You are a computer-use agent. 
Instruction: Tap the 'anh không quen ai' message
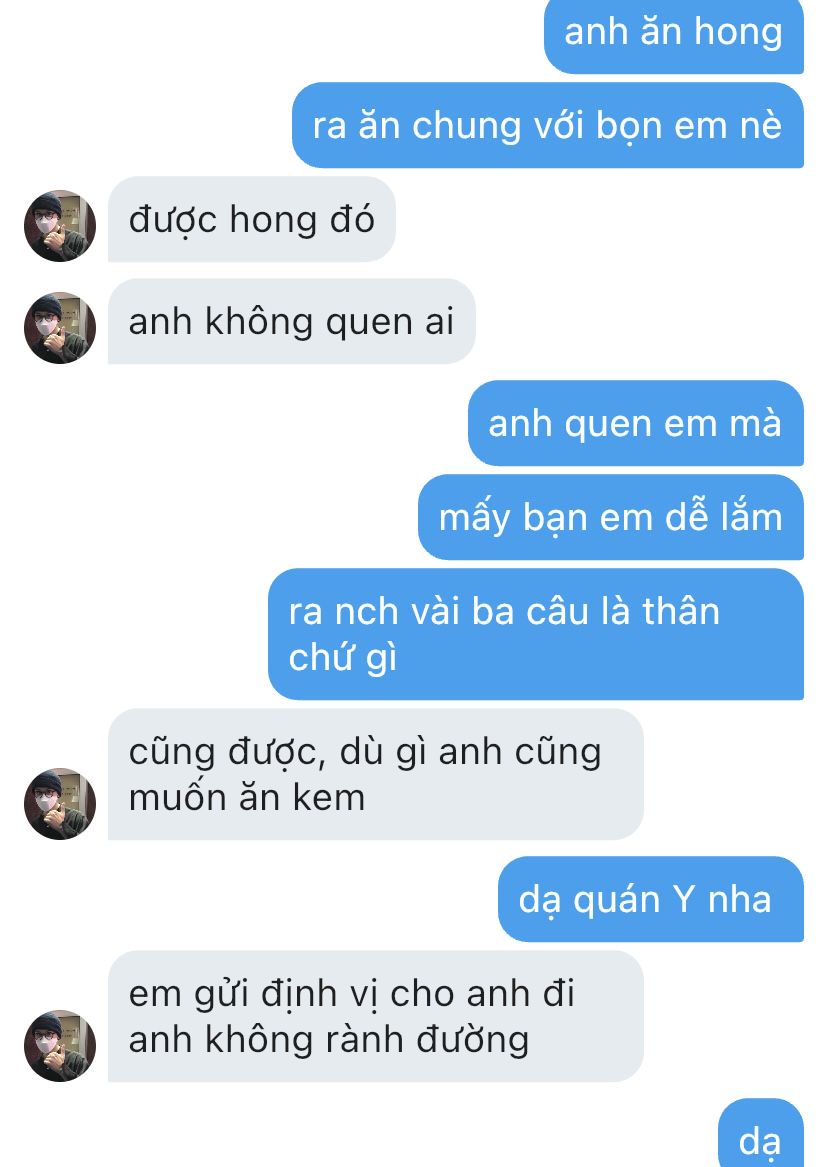coord(292,322)
